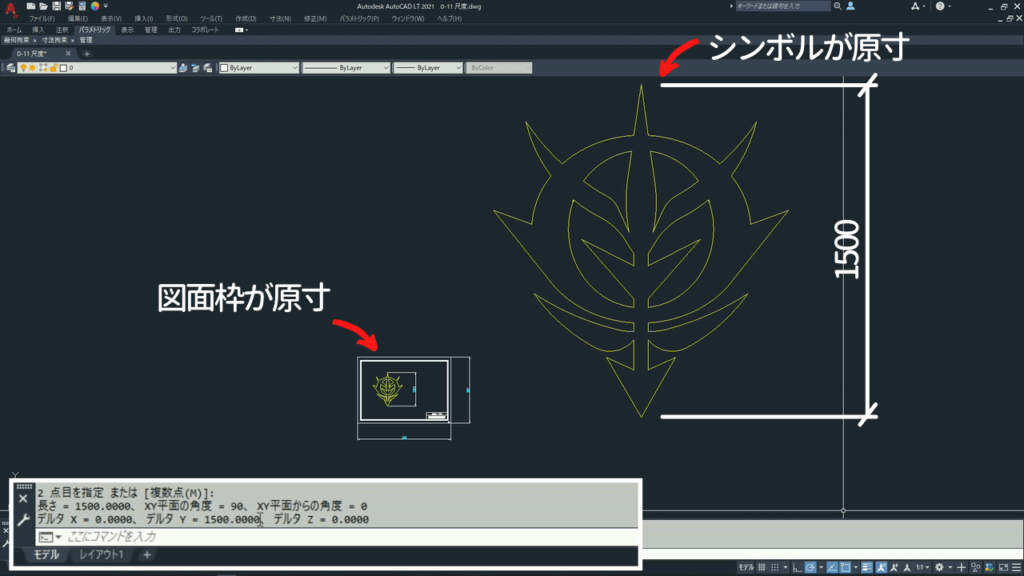Image resolution: width=1024 pixels, height=576 pixels.
Task: Click the Layer States Manager icon
Action: click(x=208, y=68)
